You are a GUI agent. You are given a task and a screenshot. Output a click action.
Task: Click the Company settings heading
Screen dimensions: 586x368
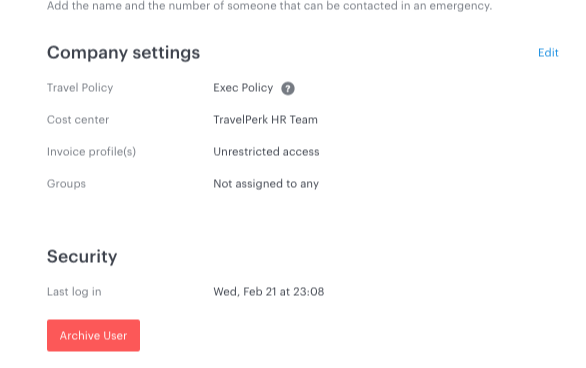(123, 53)
